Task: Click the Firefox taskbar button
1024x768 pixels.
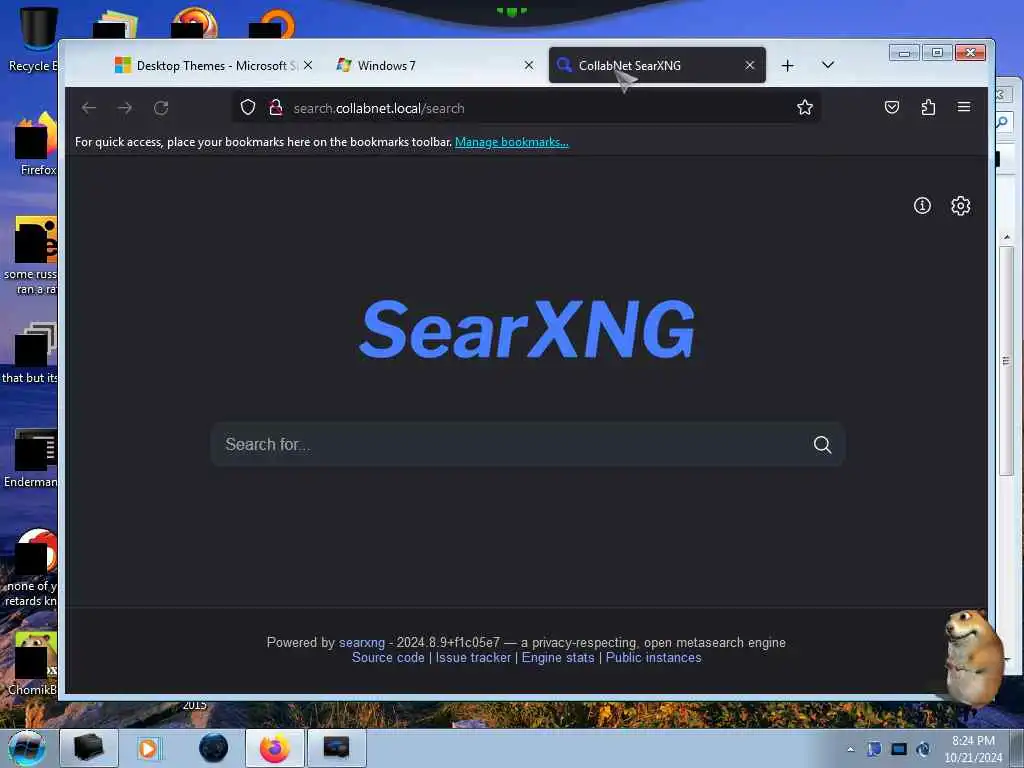Action: pos(275,748)
